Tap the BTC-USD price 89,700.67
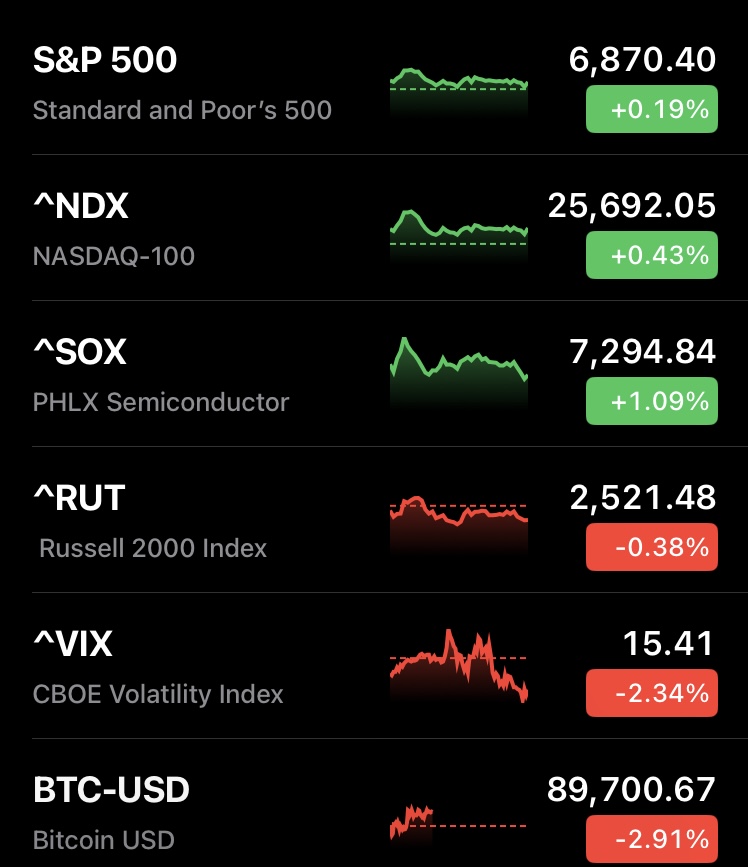Viewport: 748px width, 867px height. coord(631,790)
